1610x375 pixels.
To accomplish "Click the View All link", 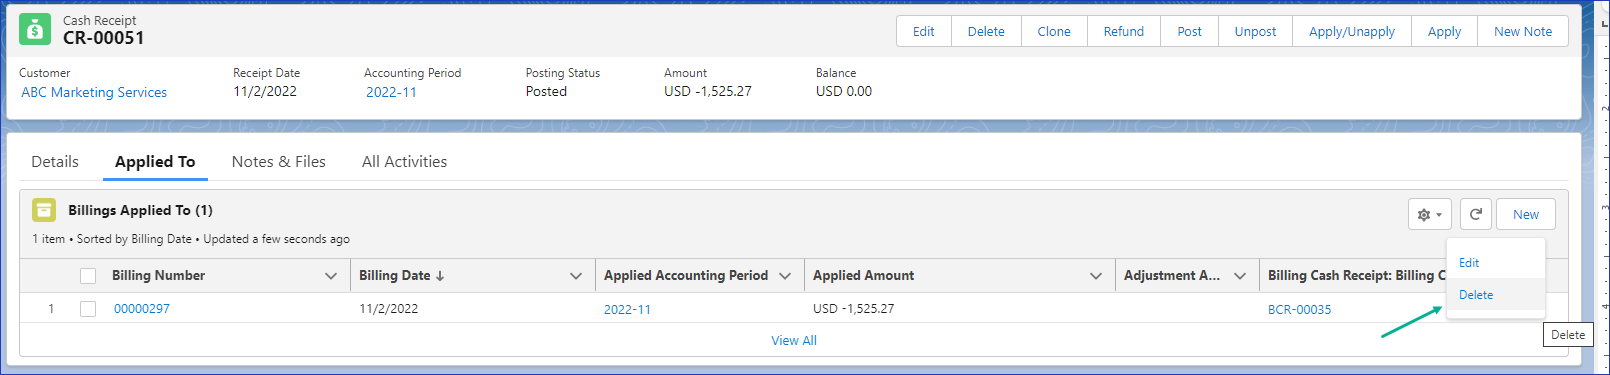I will (x=794, y=340).
